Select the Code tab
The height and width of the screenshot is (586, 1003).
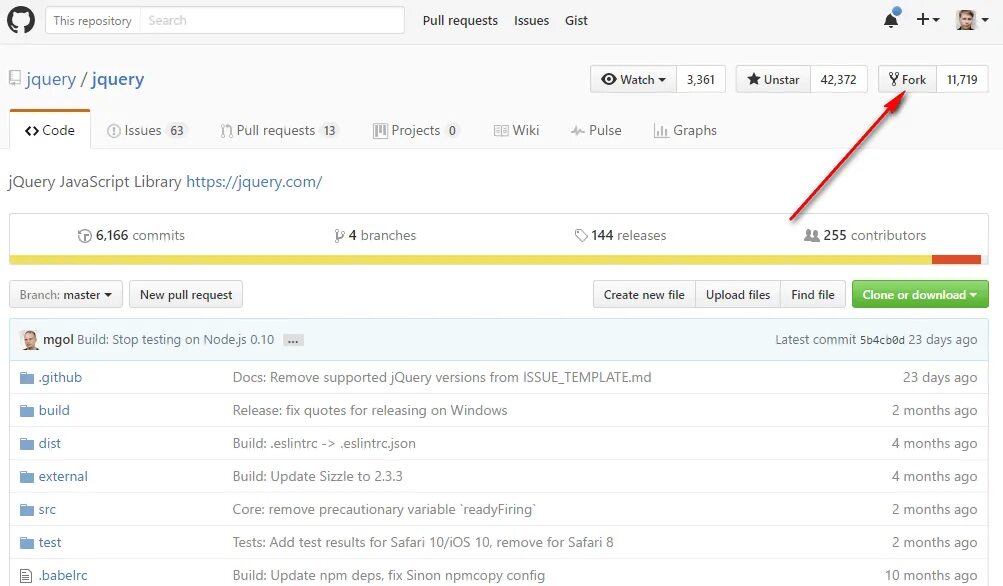tap(50, 130)
